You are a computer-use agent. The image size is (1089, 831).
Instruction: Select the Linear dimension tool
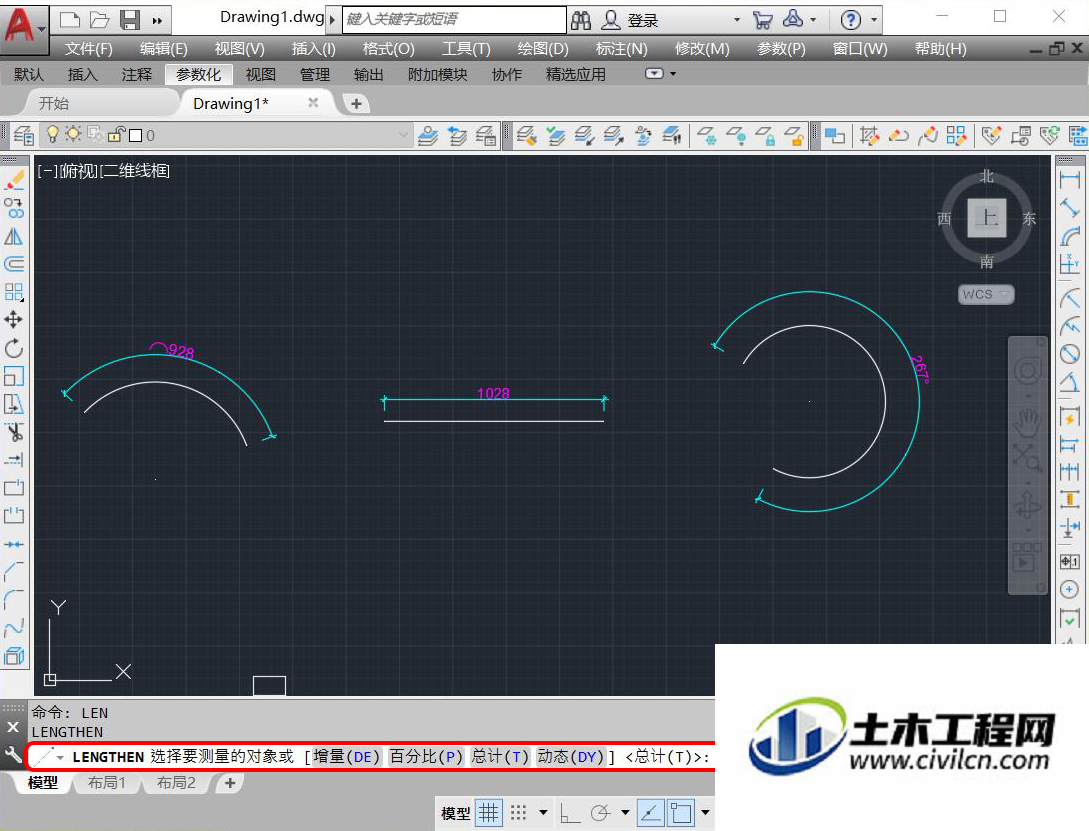click(x=1070, y=180)
